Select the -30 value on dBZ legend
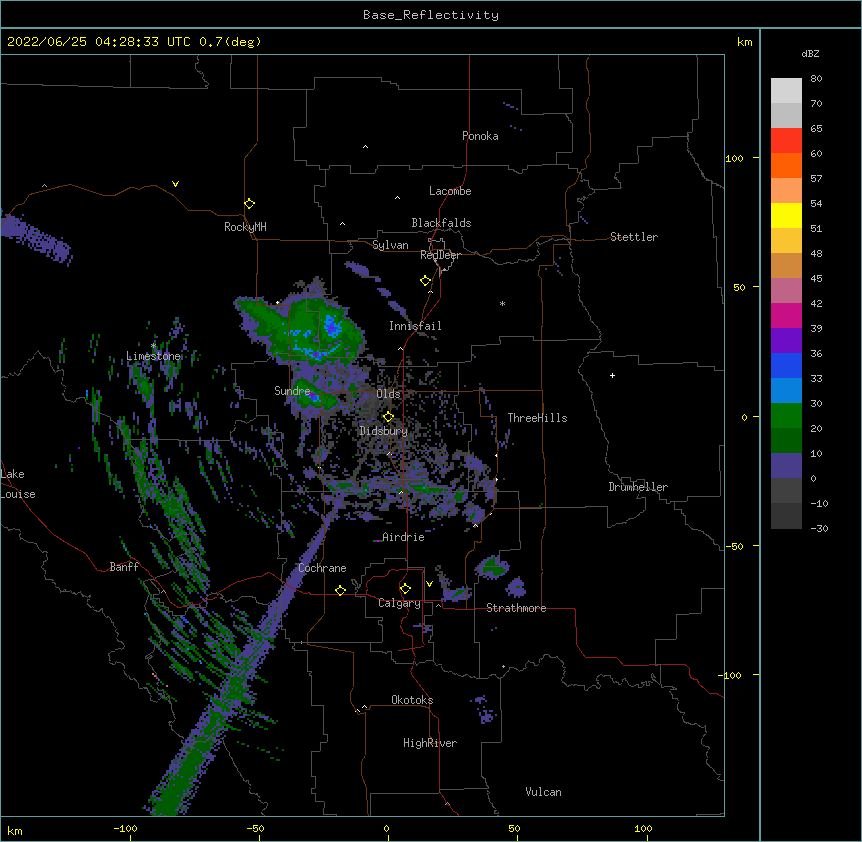This screenshot has height=842, width=862. pyautogui.click(x=819, y=528)
